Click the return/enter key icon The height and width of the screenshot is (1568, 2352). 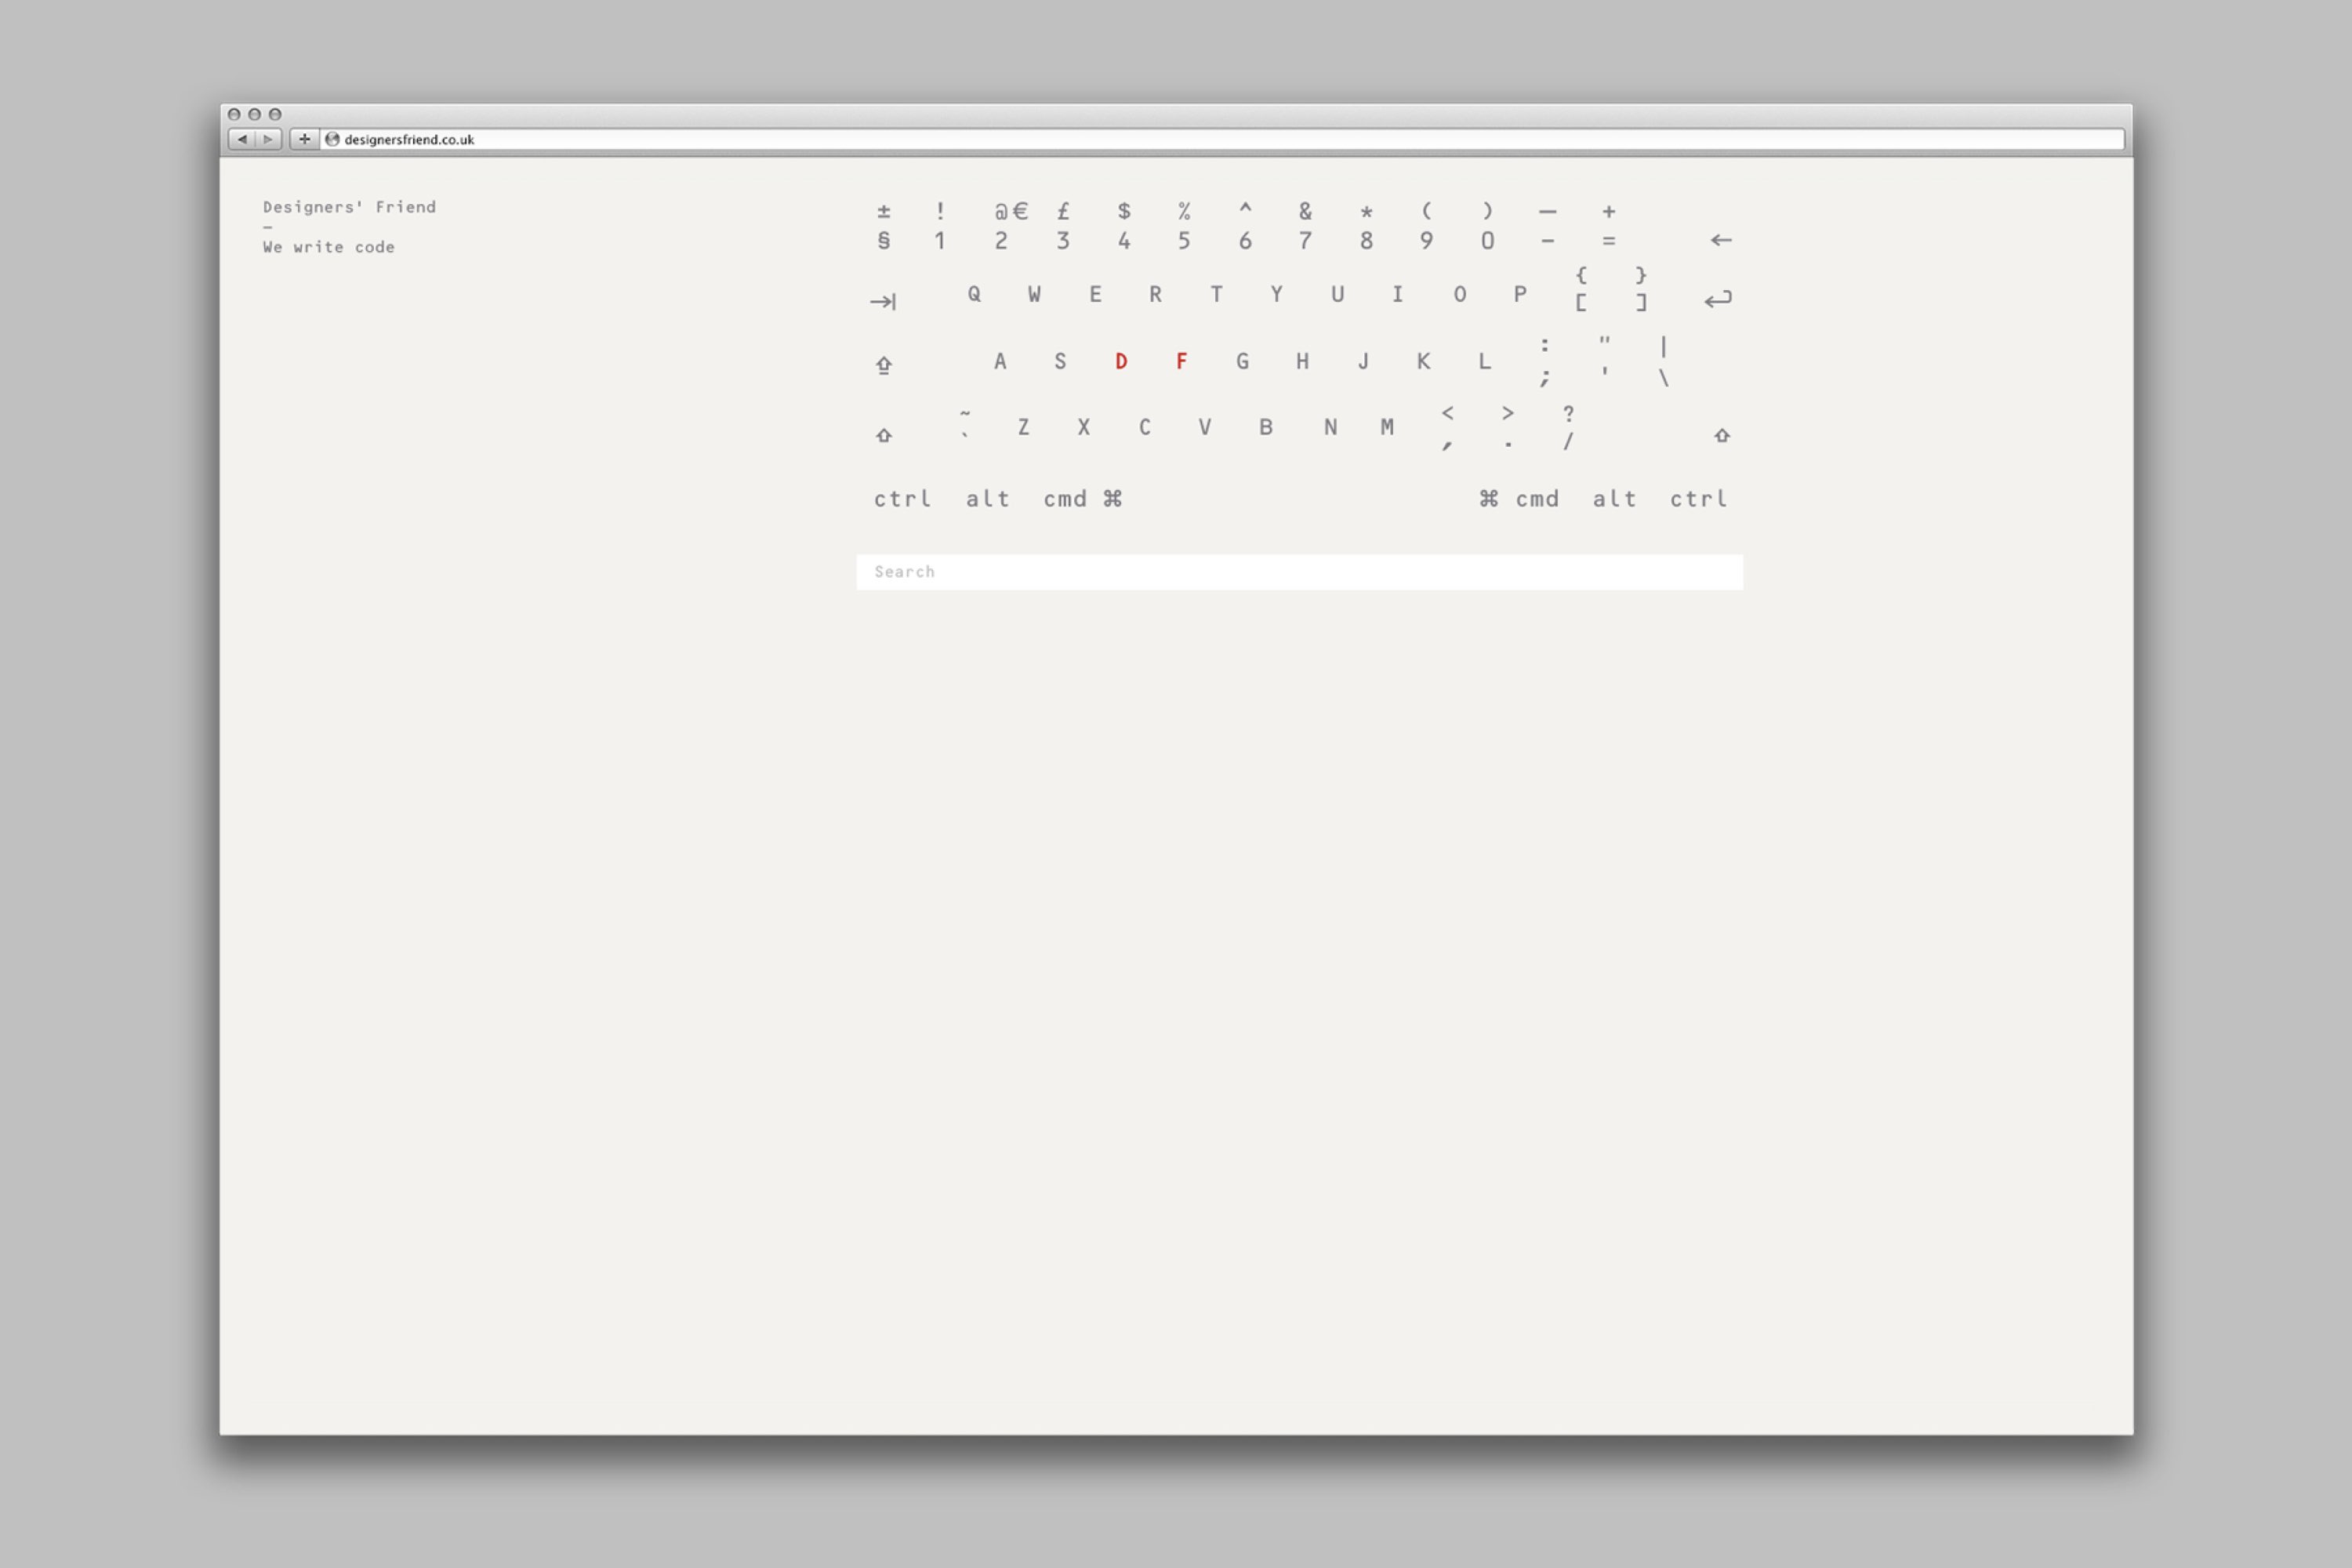tap(1718, 299)
